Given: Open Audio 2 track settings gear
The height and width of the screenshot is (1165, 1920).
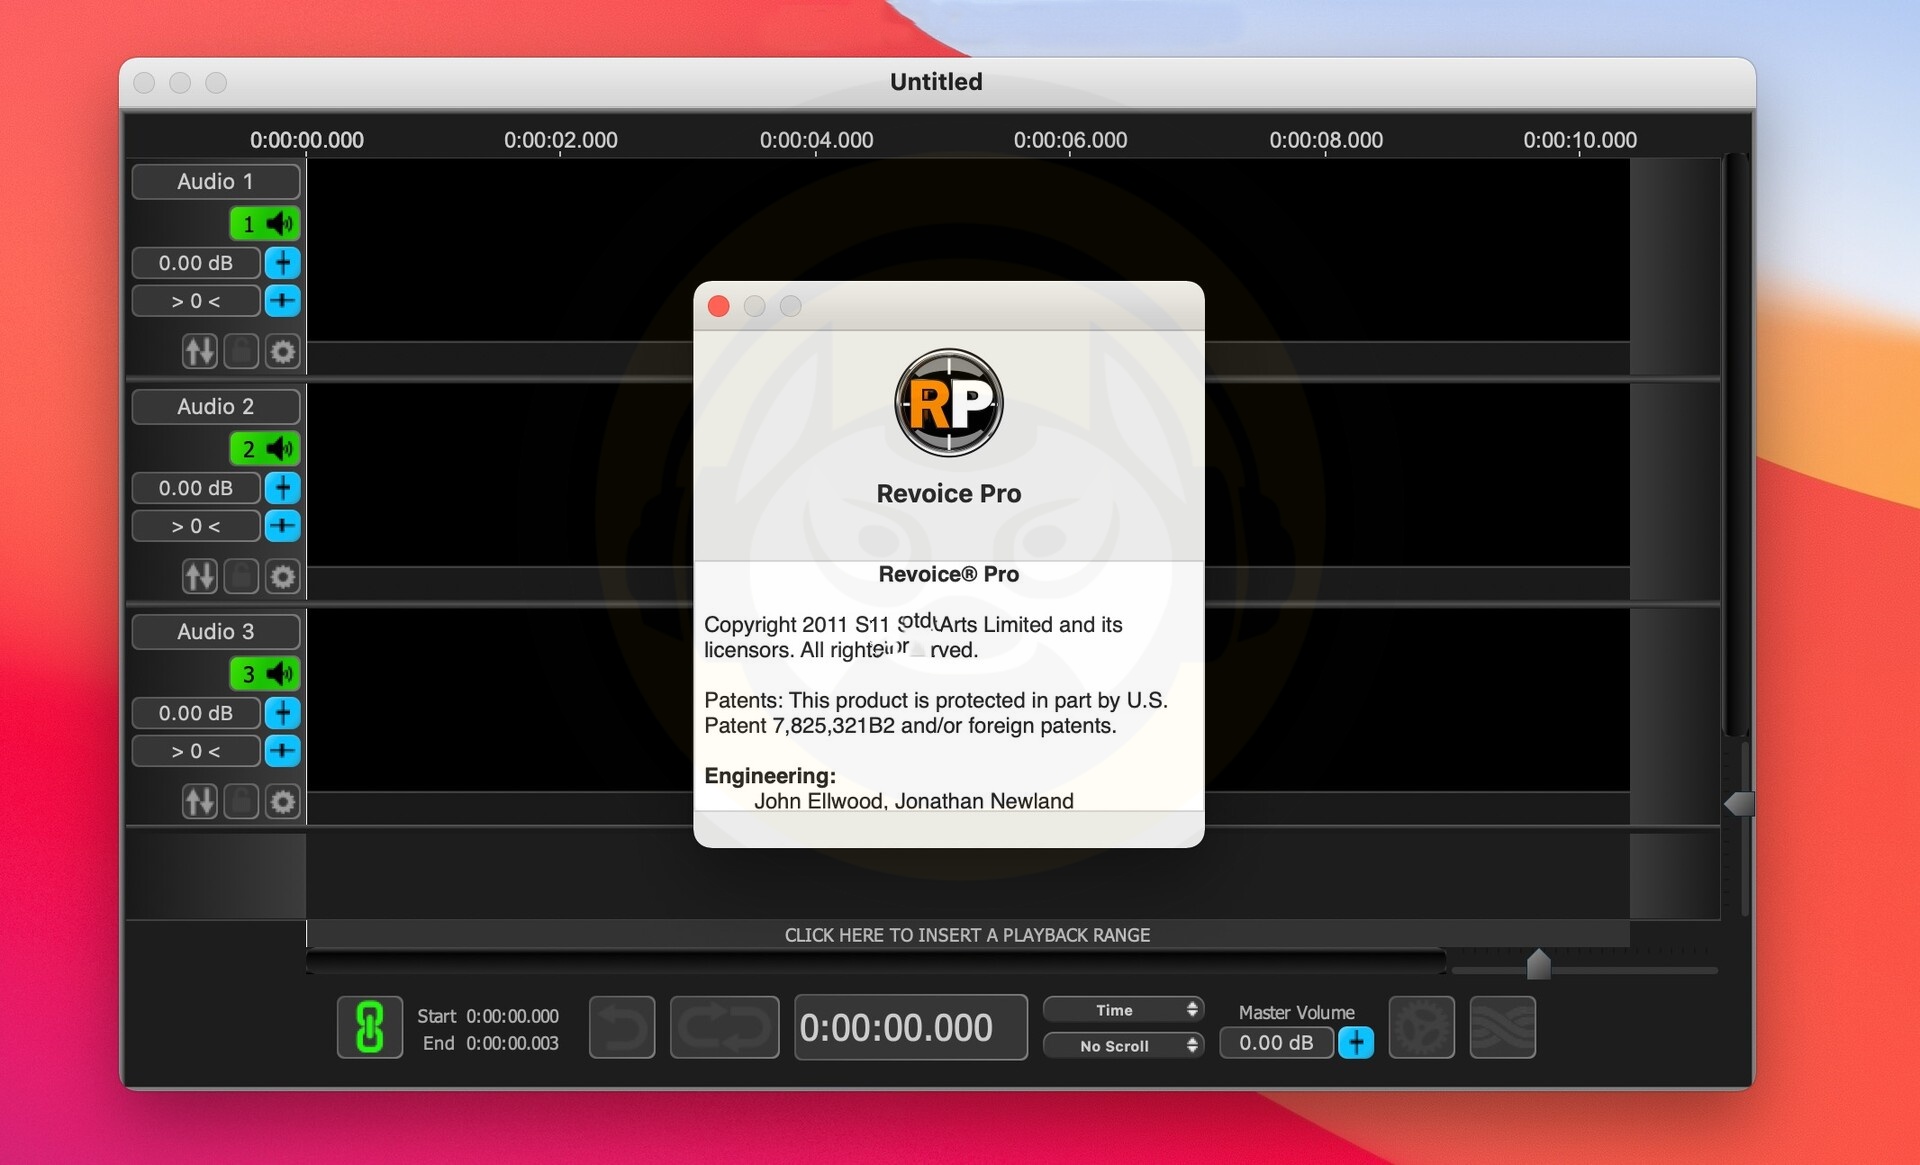Looking at the screenshot, I should [283, 577].
